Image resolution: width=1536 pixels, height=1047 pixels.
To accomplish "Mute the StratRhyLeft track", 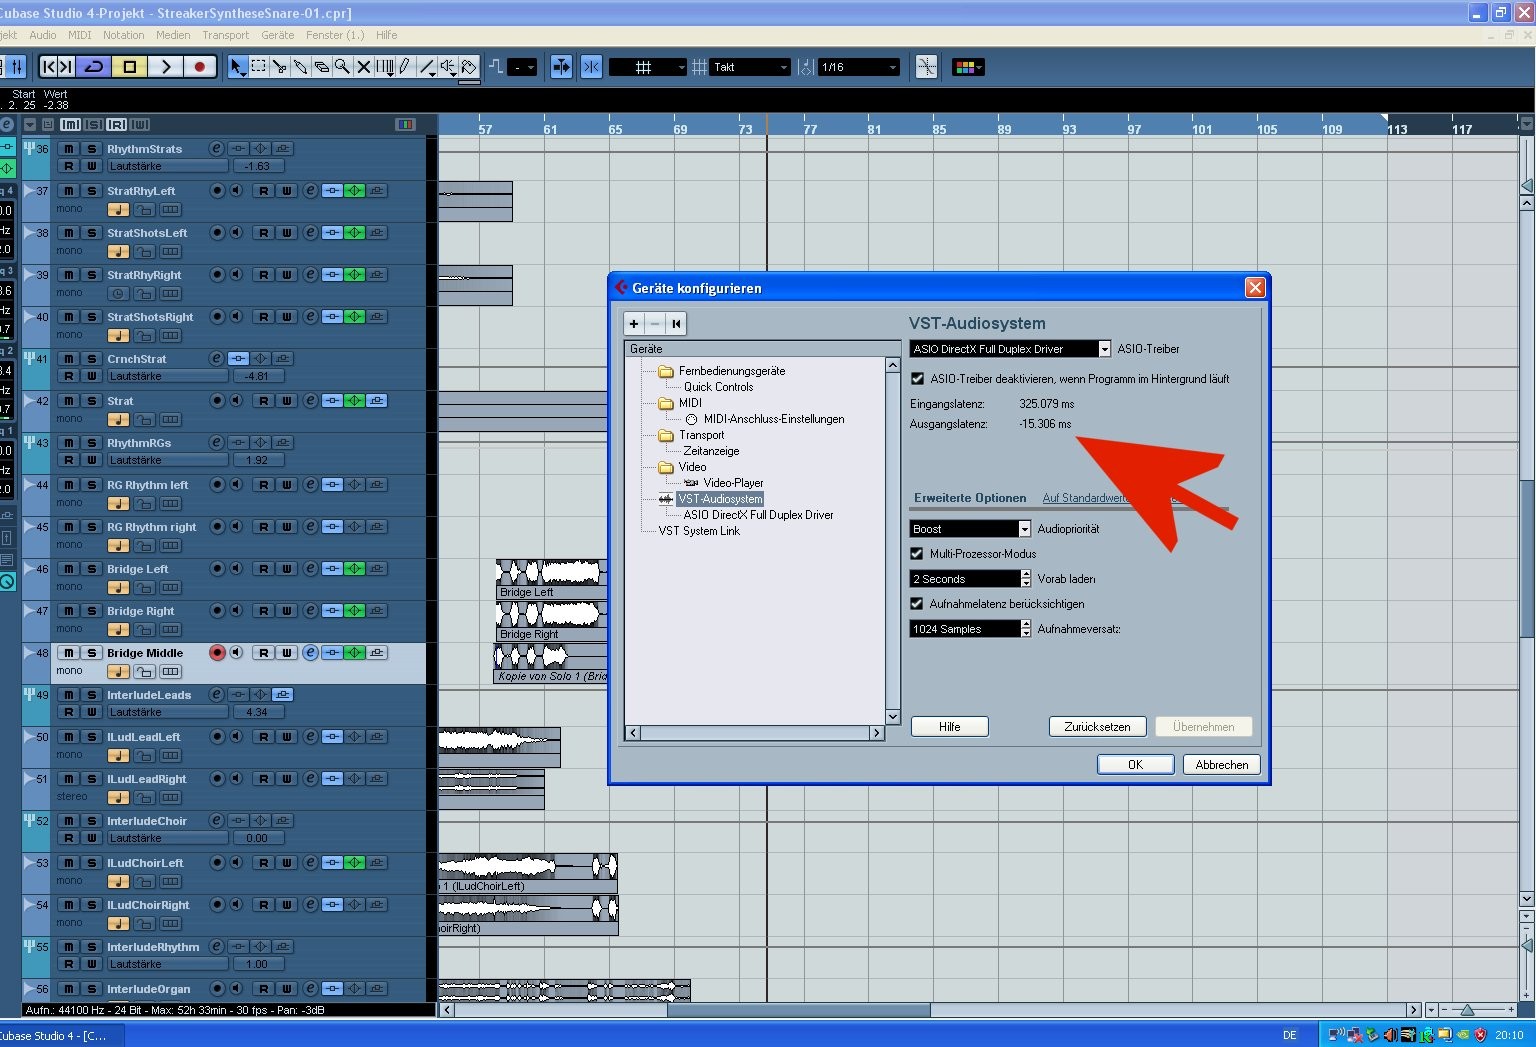I will (68, 191).
